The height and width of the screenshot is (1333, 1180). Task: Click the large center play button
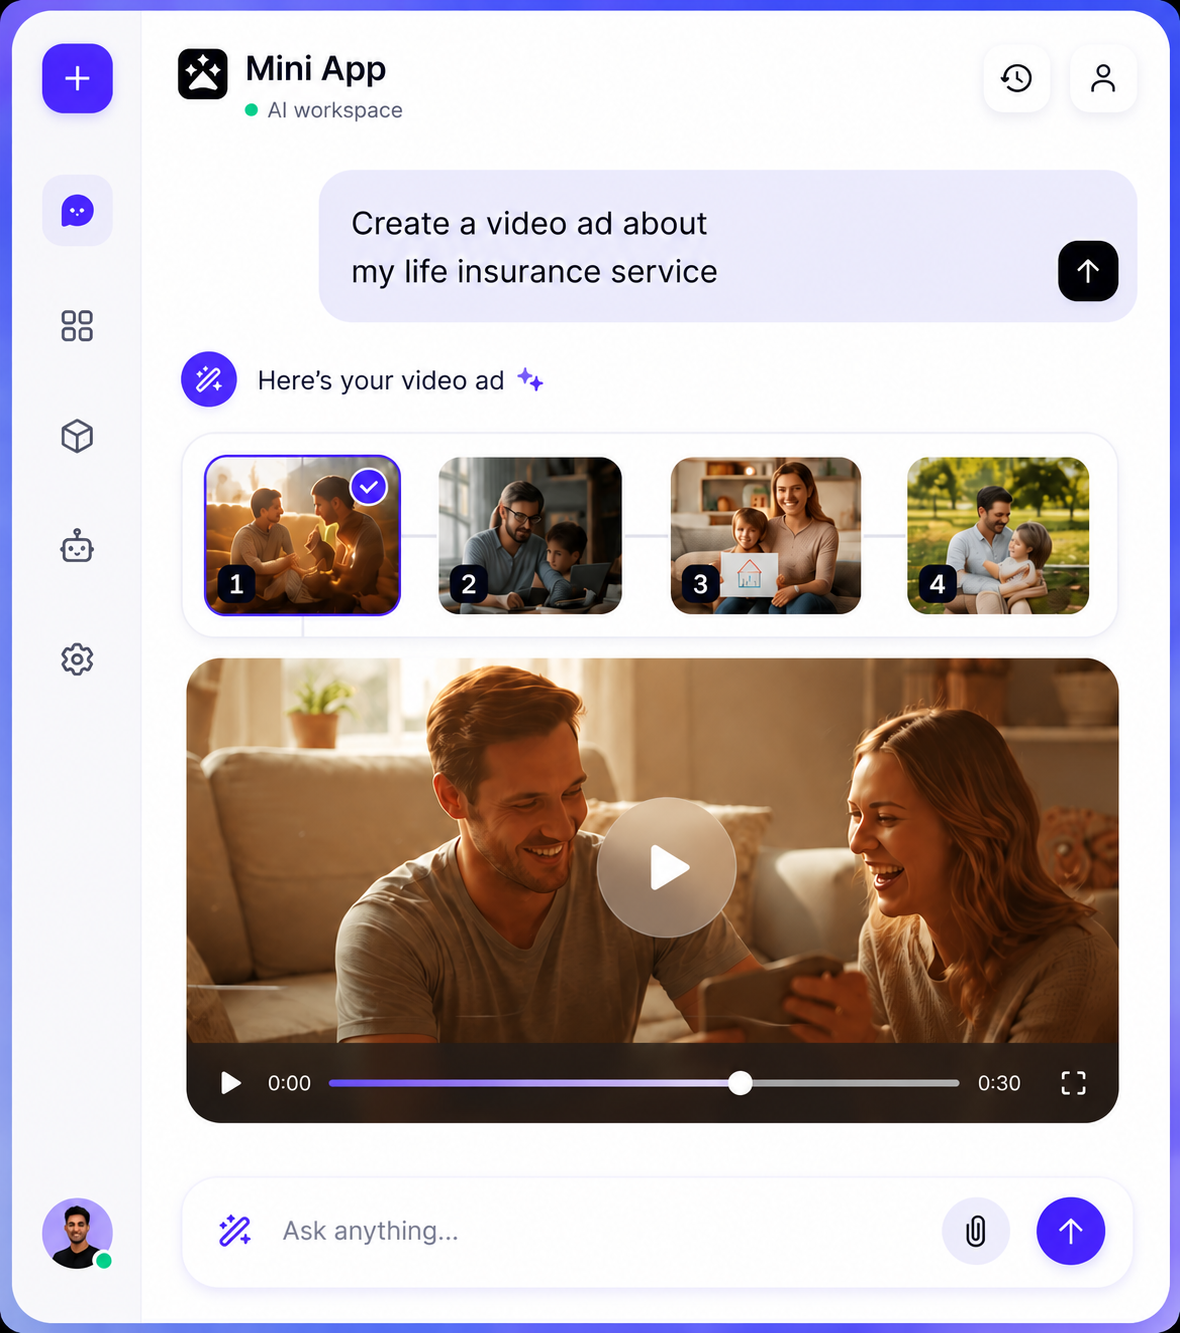click(x=667, y=867)
